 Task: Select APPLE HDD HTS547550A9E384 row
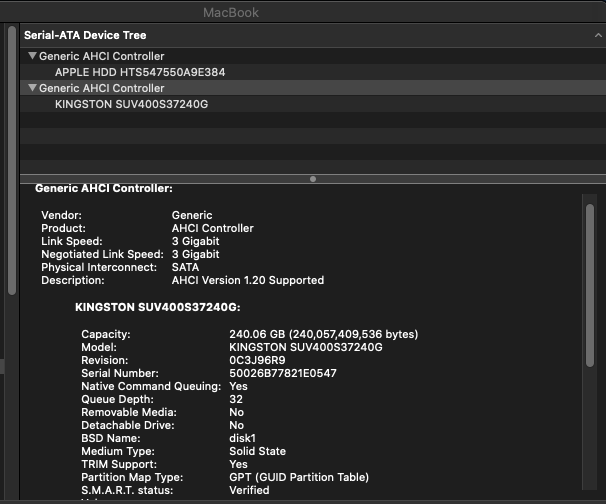313,72
